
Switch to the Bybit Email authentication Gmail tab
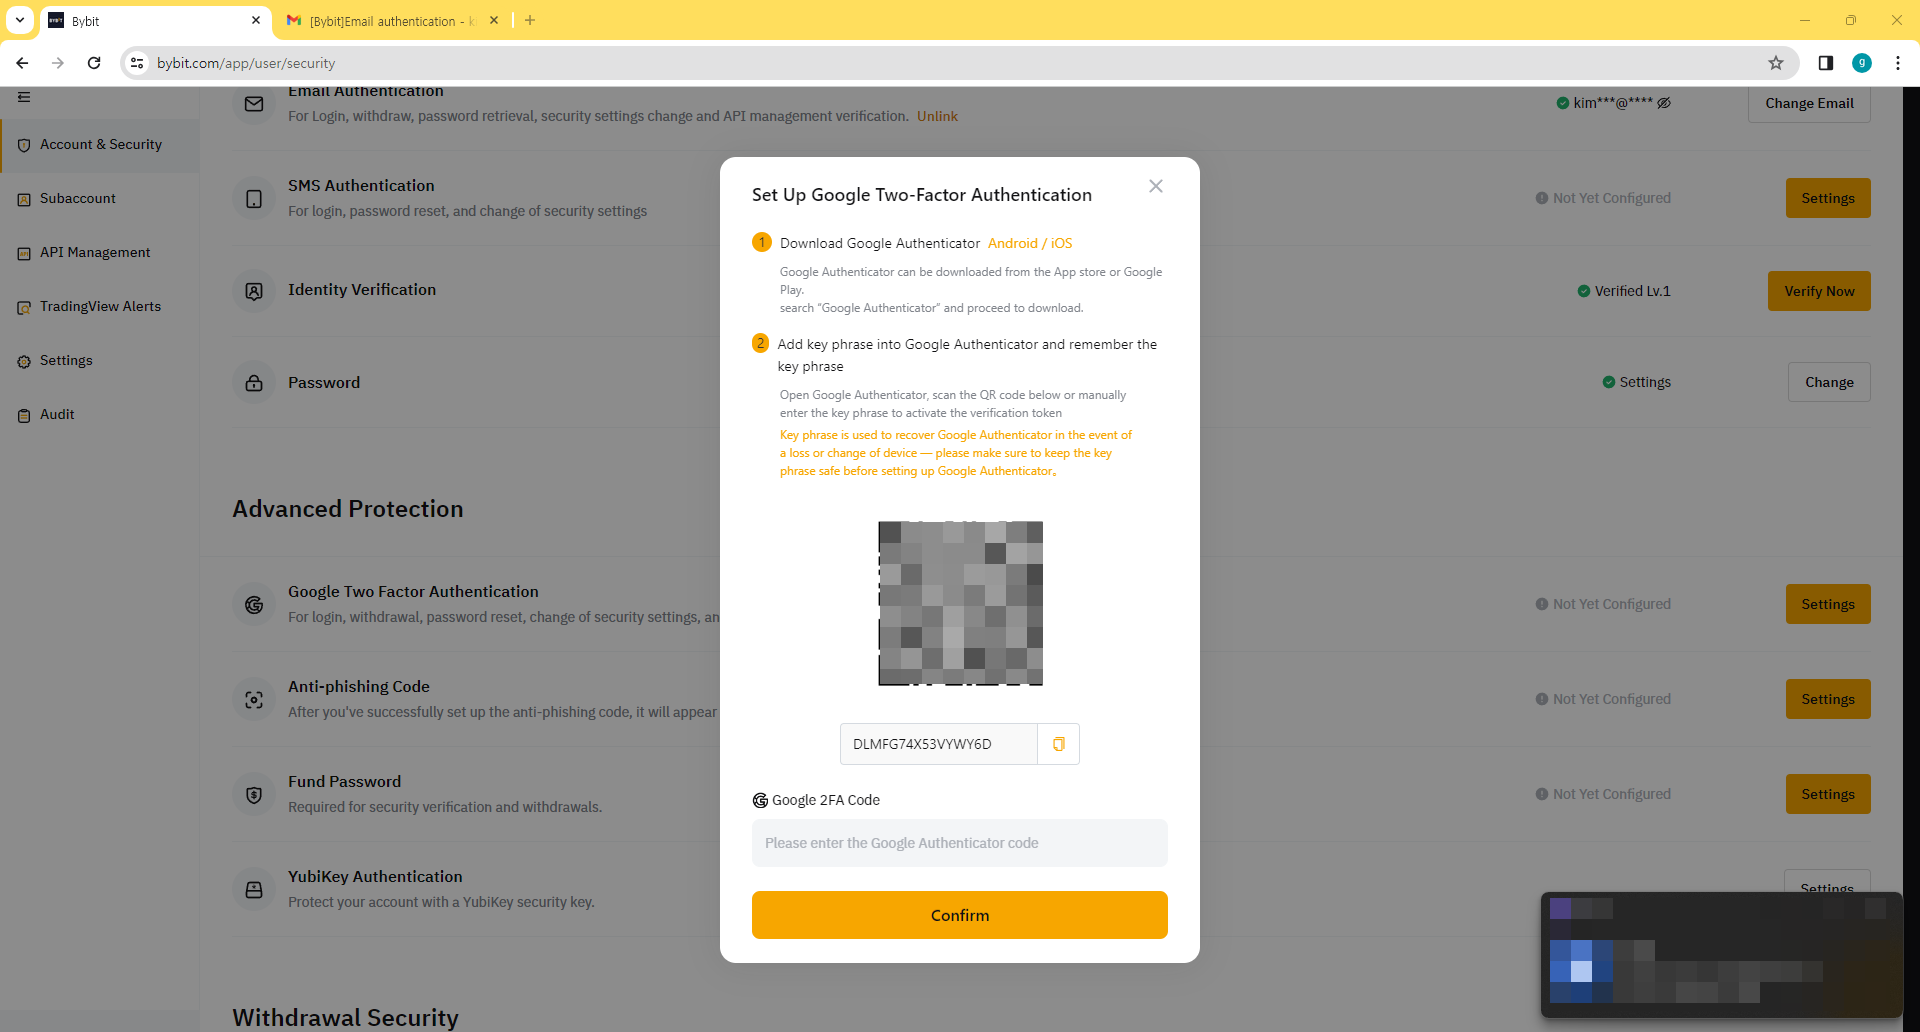(x=390, y=21)
